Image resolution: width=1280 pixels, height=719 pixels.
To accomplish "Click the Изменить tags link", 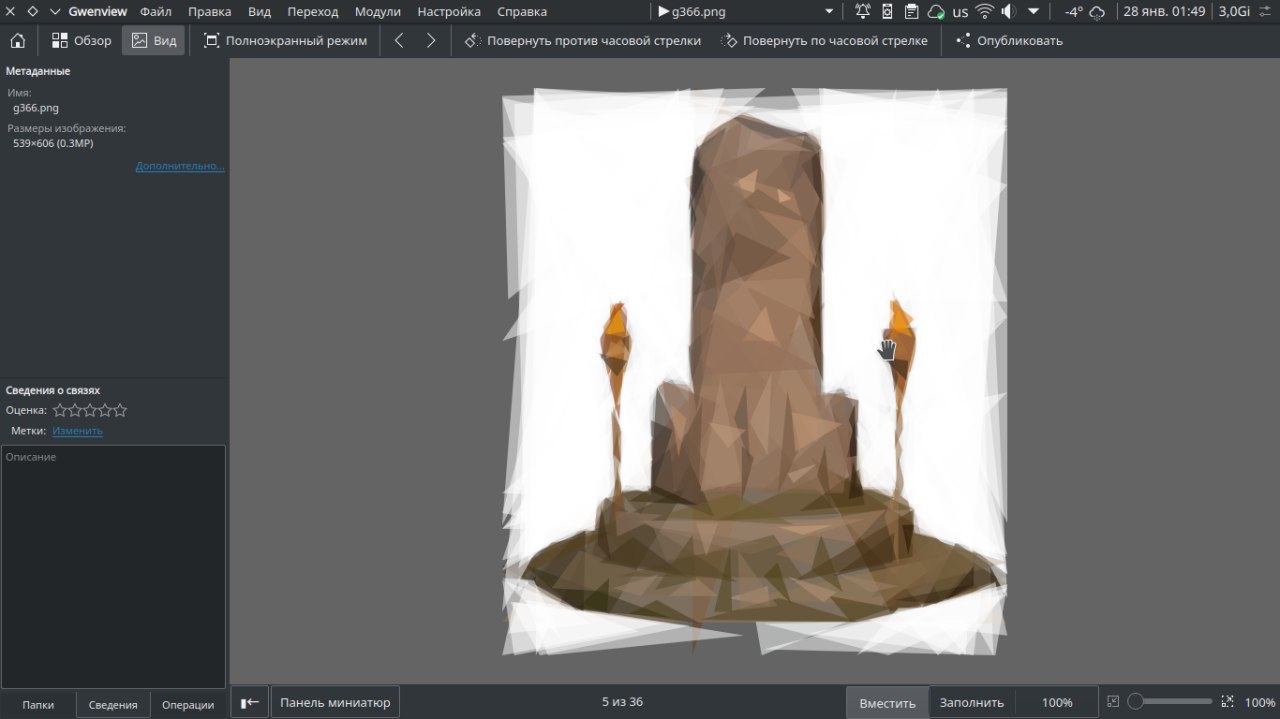I will pos(77,431).
